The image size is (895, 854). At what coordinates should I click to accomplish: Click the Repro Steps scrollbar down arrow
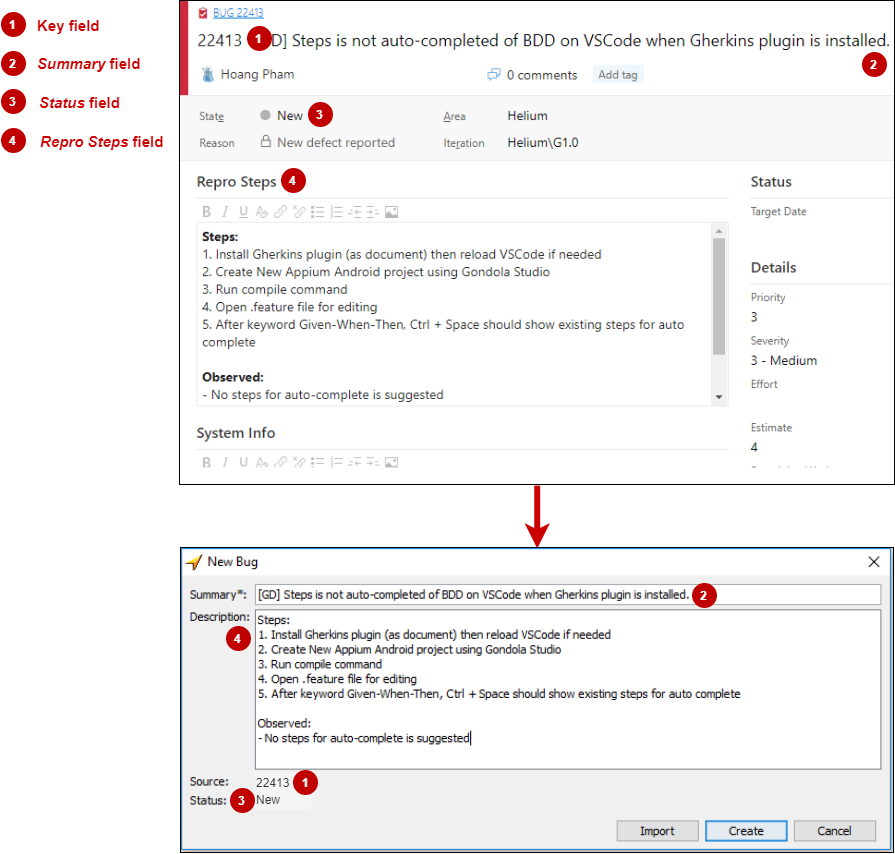(718, 397)
